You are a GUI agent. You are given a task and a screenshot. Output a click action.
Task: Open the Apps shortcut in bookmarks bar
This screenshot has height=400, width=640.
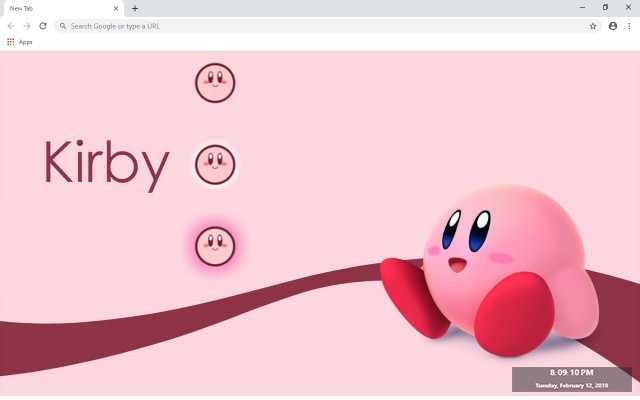(x=20, y=42)
